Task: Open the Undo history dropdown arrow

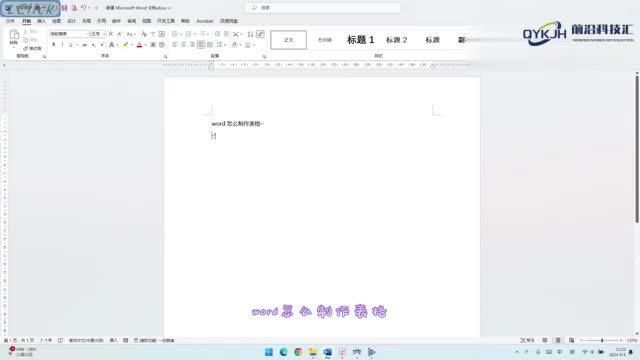Action: coord(89,8)
